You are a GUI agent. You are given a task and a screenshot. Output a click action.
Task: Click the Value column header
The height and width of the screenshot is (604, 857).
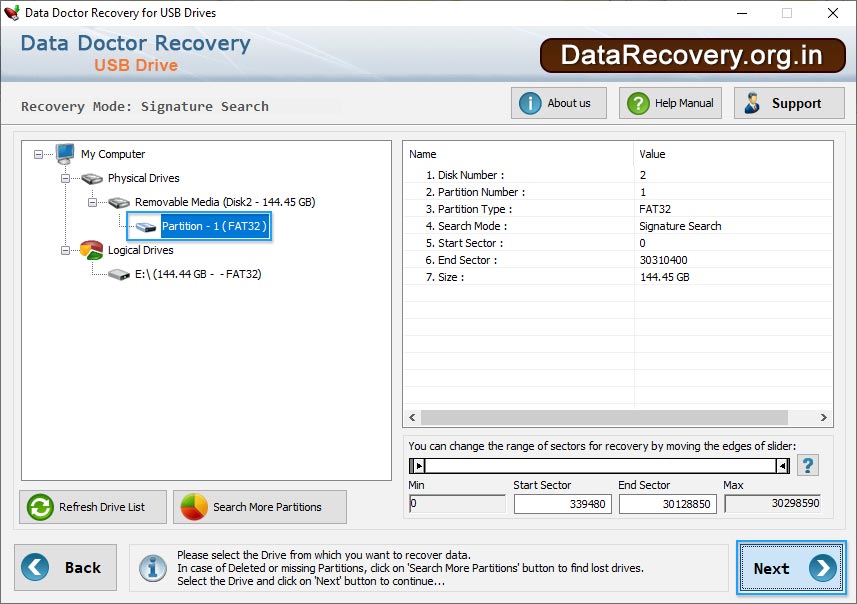tap(733, 154)
